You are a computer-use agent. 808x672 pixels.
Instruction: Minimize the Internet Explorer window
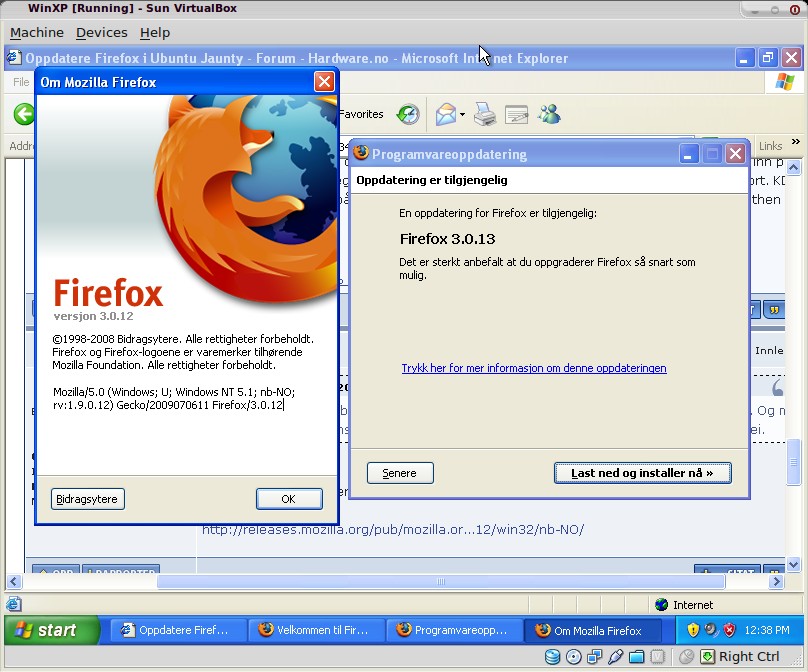(x=744, y=58)
